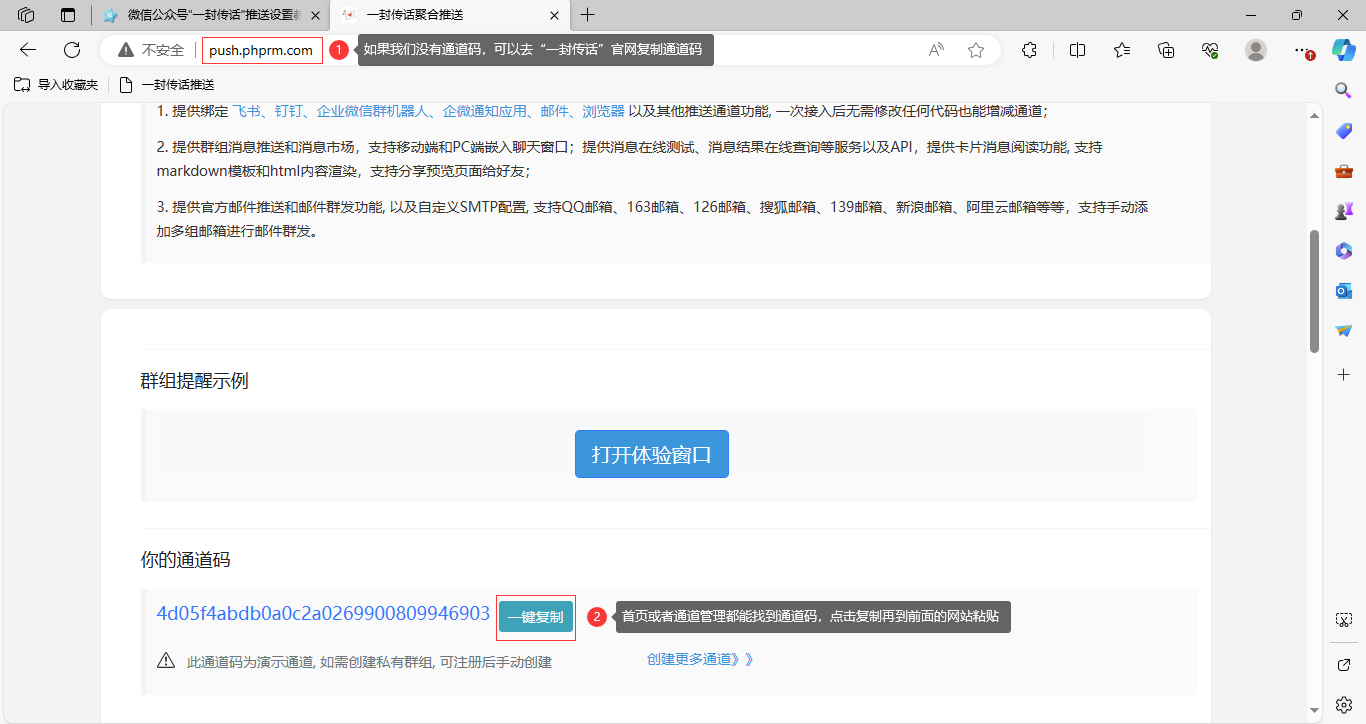Open 导入收藏夹 bookmarks folder
Screen dimensions: 1366x724
pos(56,85)
